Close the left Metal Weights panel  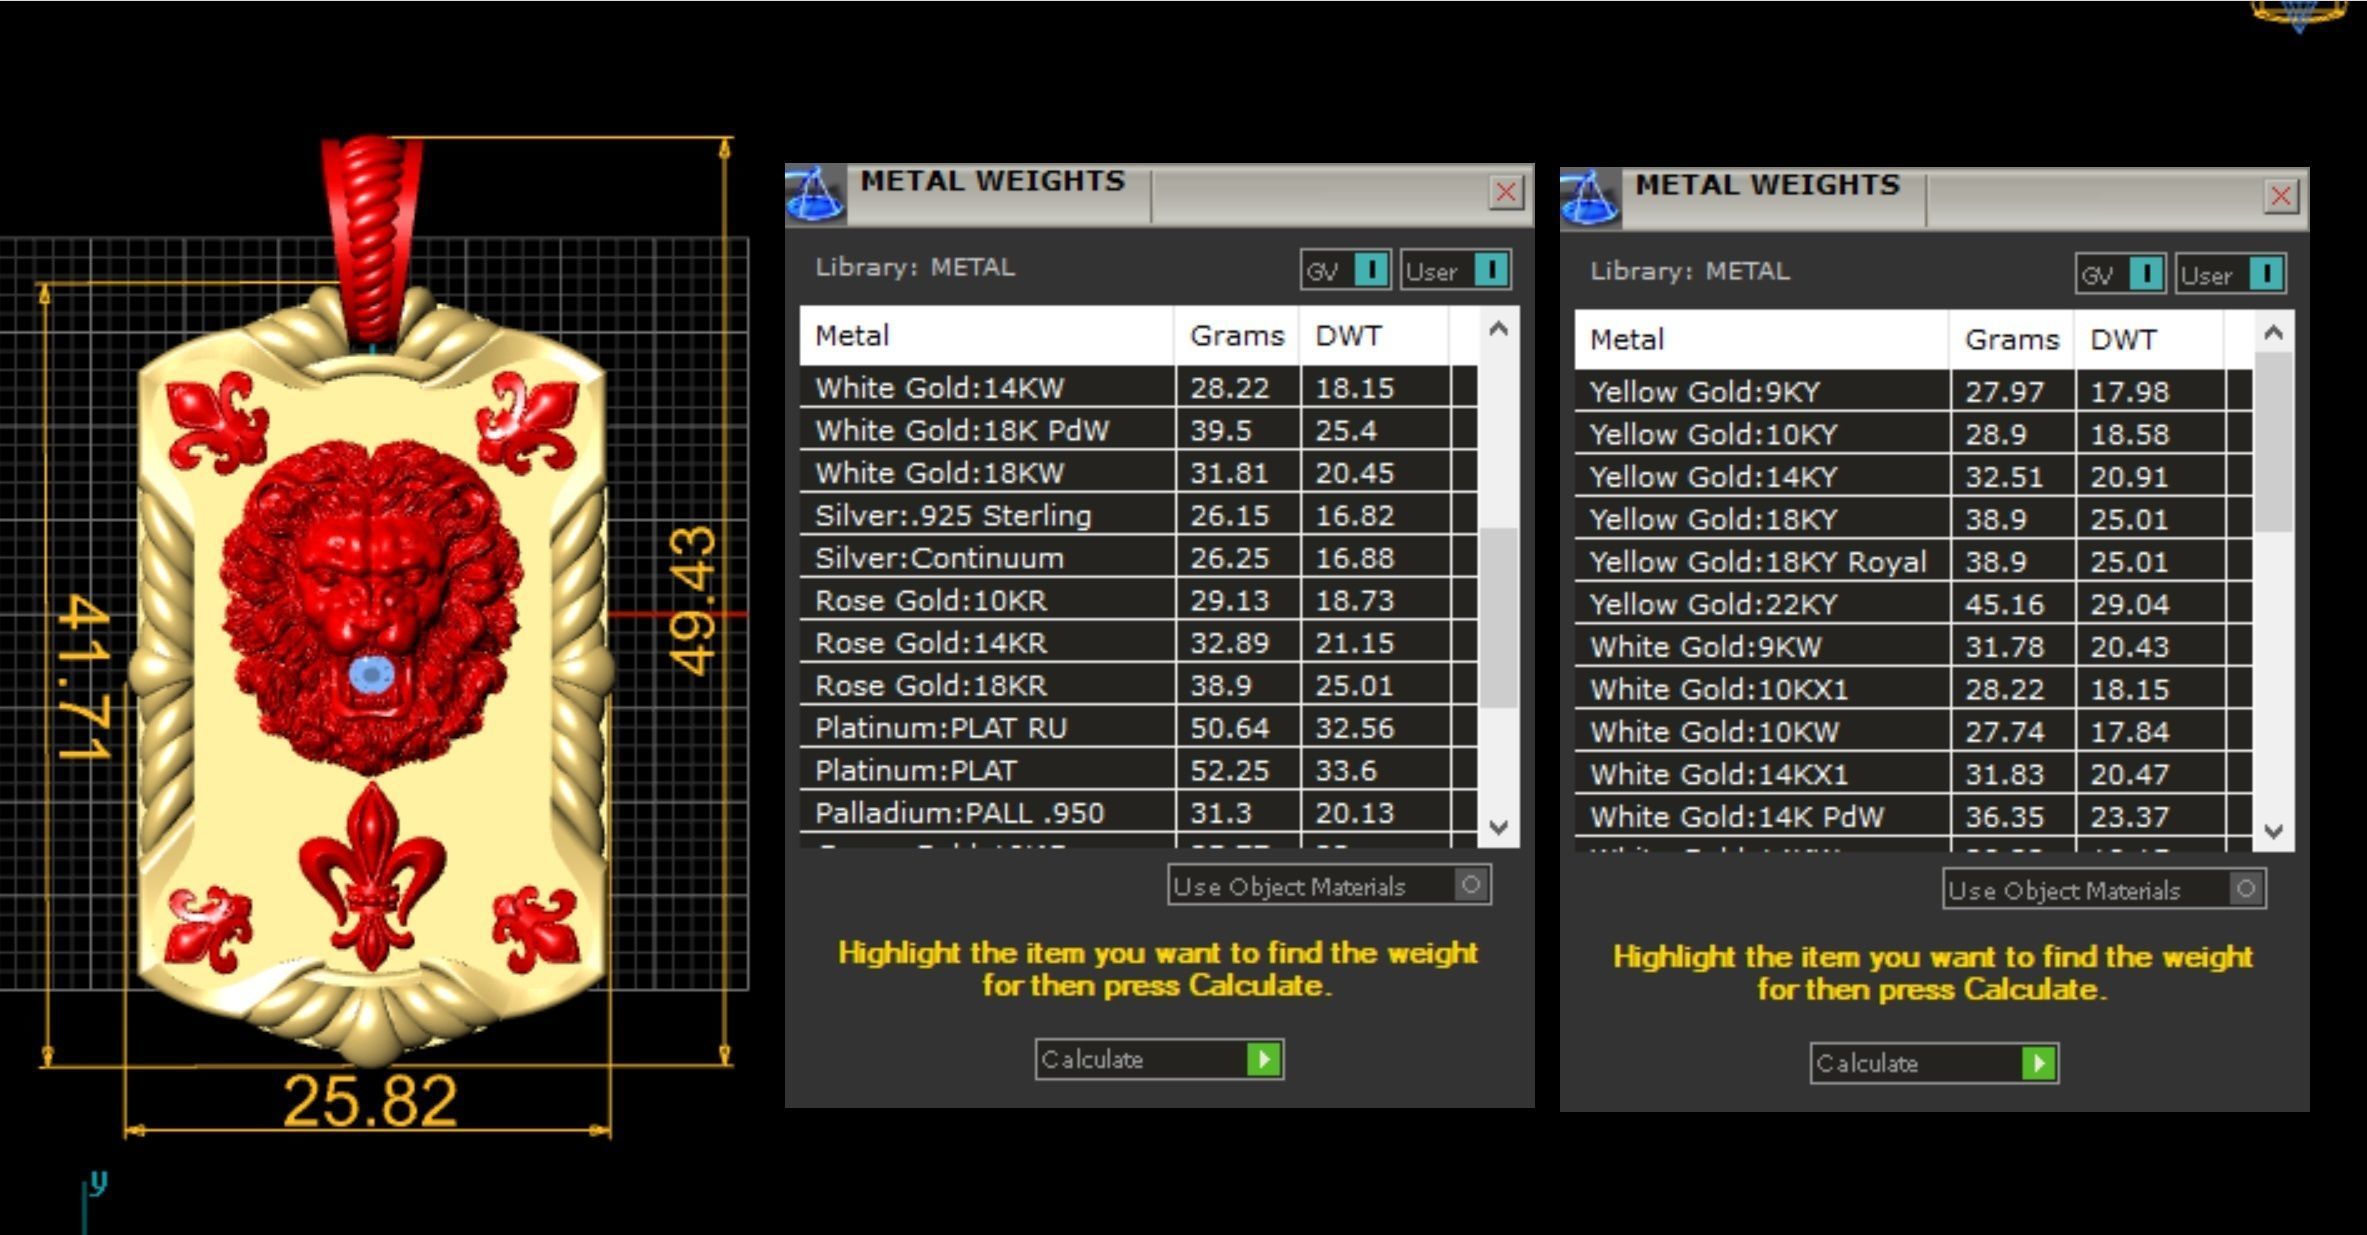point(1505,192)
